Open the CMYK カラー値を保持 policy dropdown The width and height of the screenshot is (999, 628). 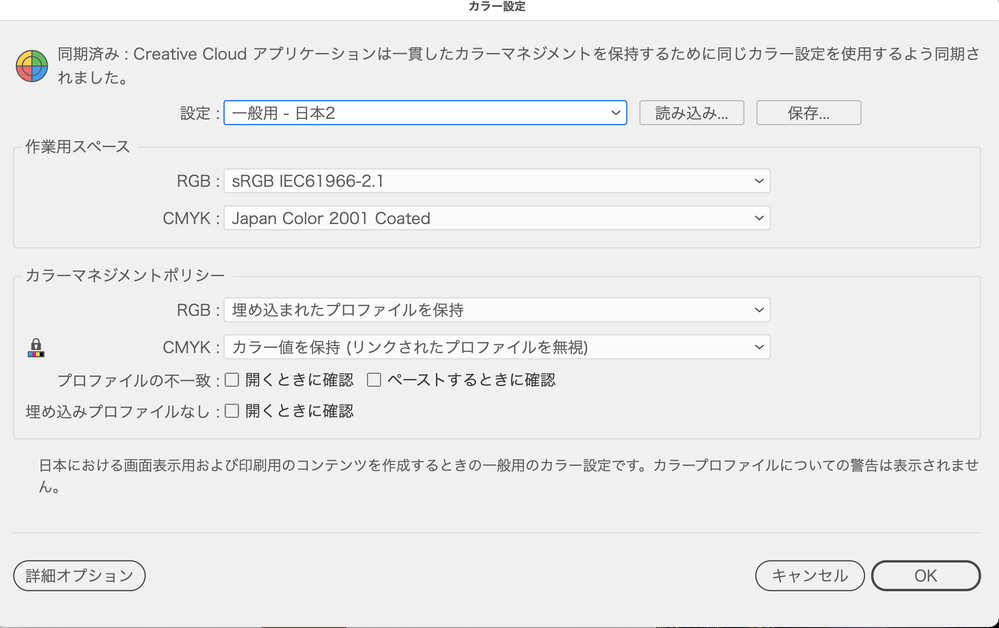click(497, 347)
